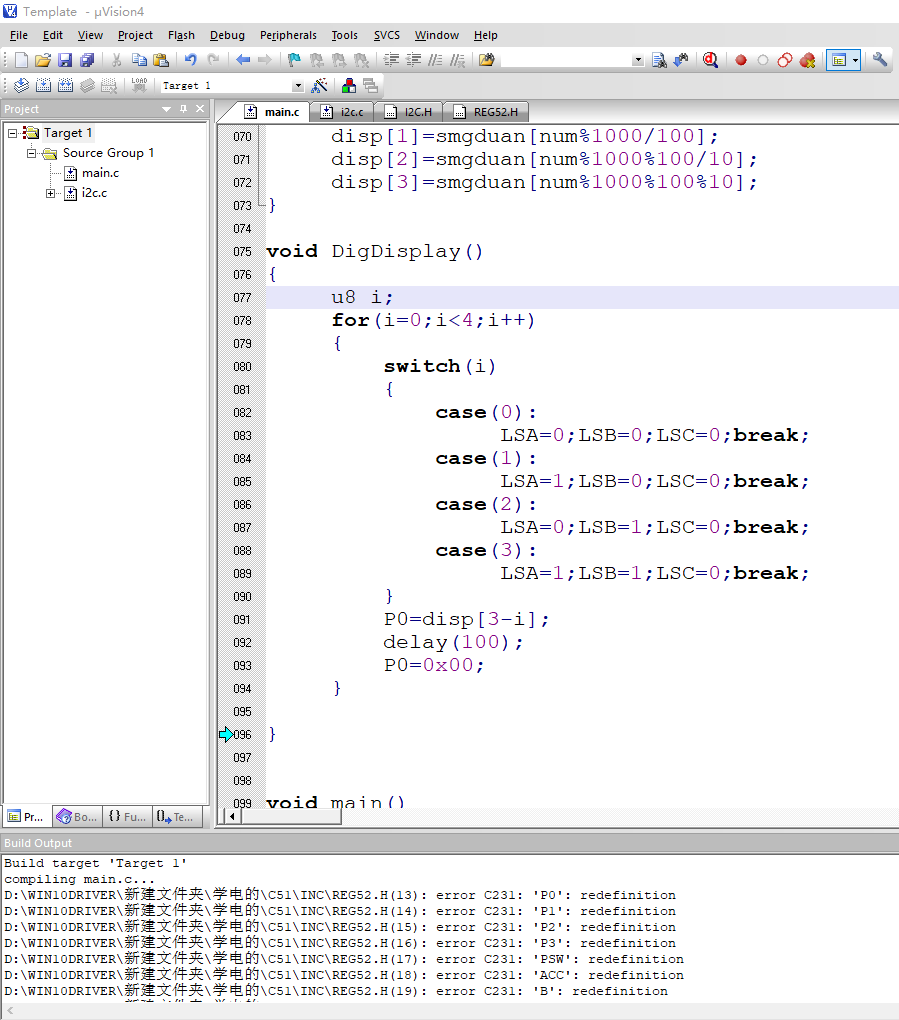
Task: Open the Debug menu
Action: 227,35
